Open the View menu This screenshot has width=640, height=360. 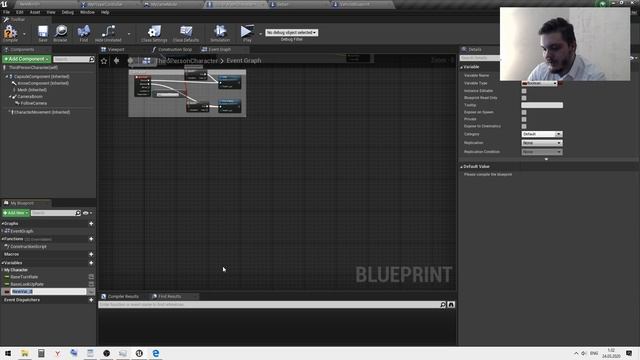pyautogui.click(x=51, y=12)
